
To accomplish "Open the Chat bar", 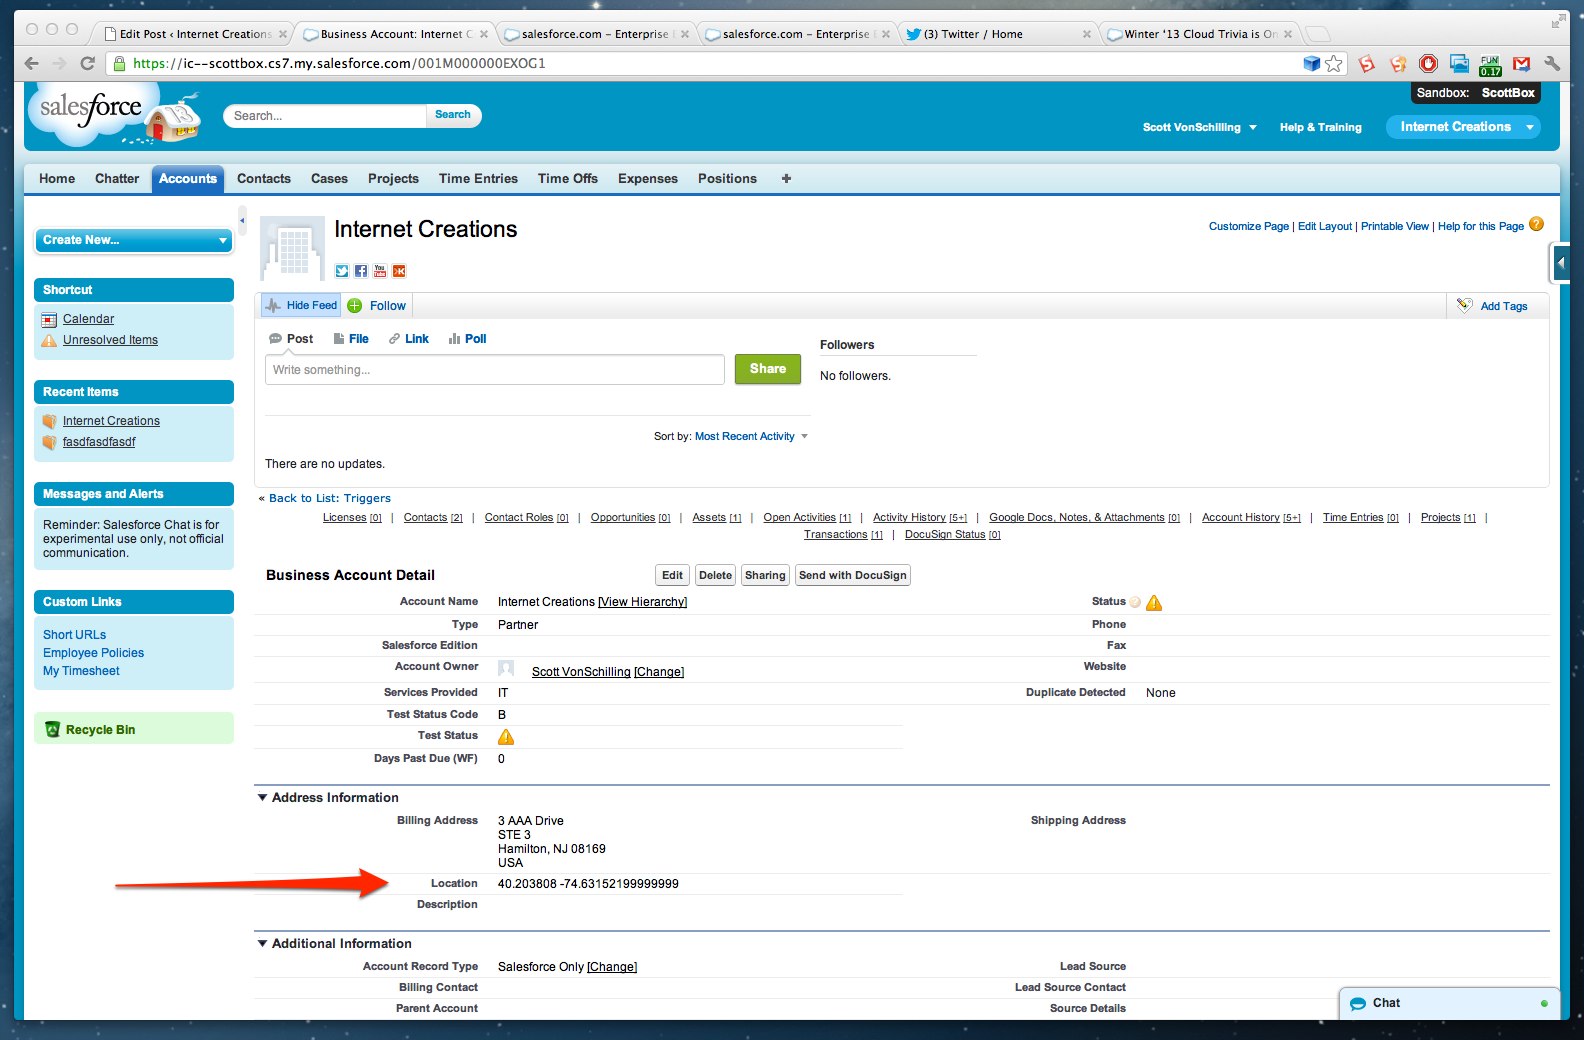I will pos(1448,1004).
